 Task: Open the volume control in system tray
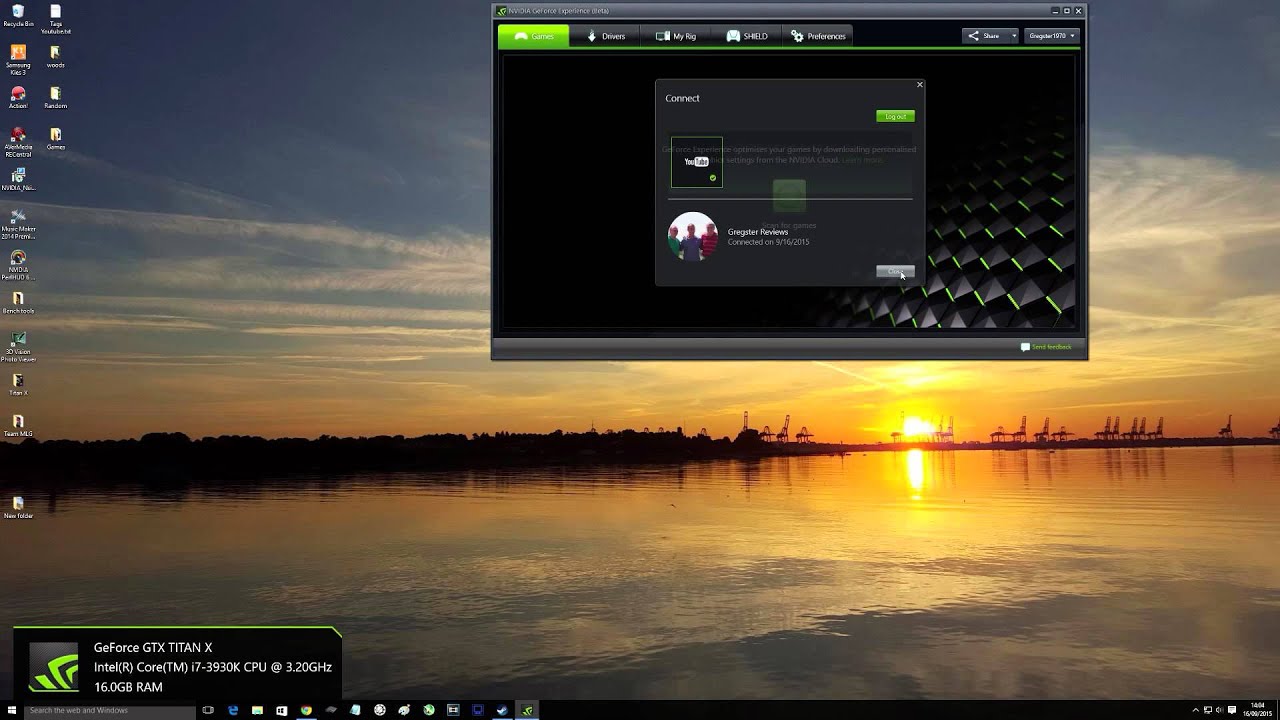click(1219, 710)
